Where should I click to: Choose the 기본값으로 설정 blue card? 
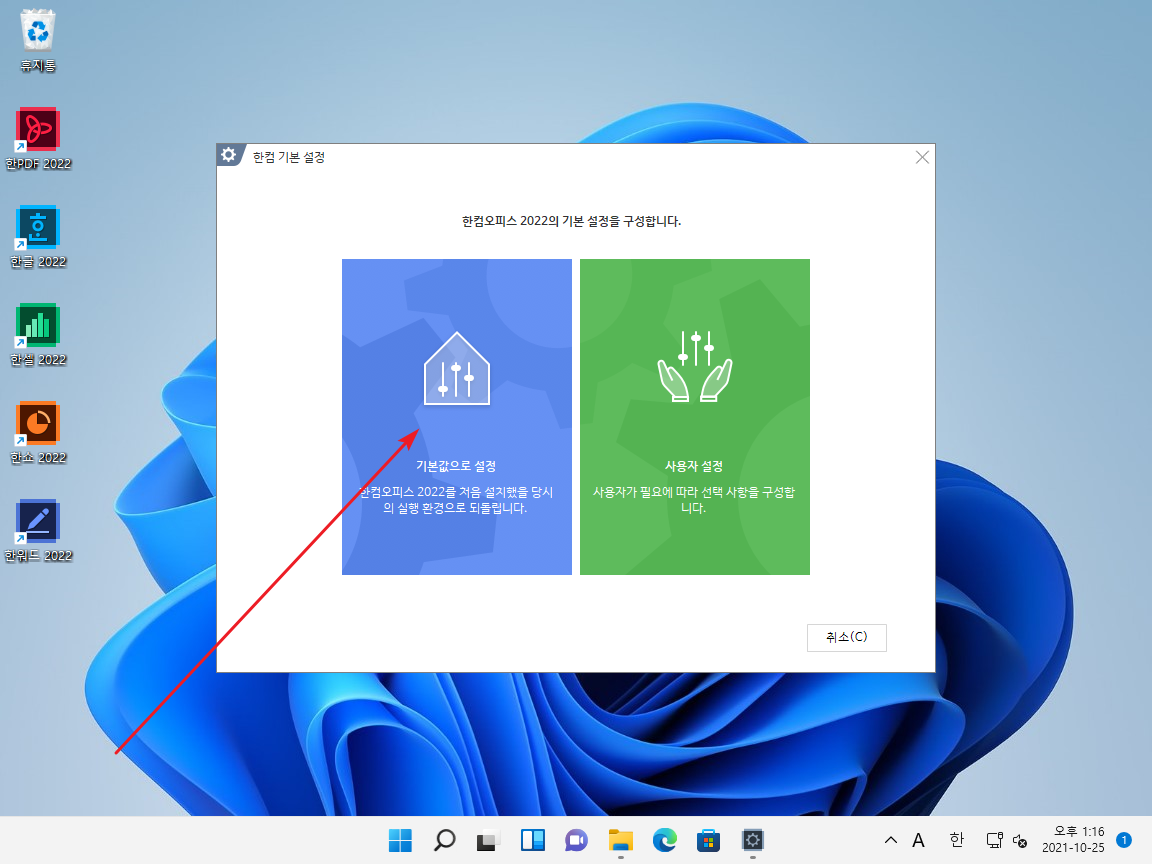pyautogui.click(x=456, y=417)
